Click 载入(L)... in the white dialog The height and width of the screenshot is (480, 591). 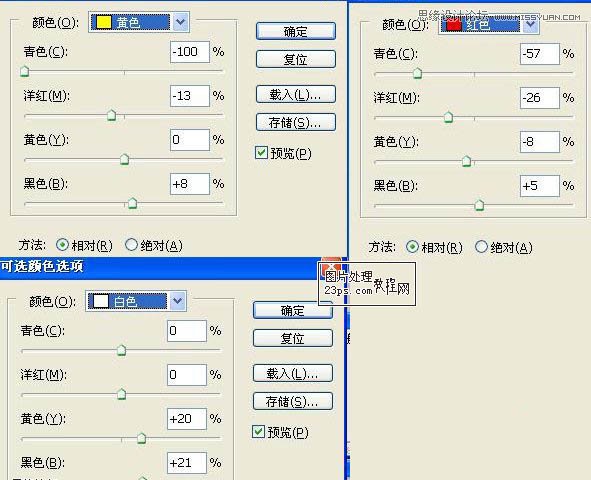[292, 373]
